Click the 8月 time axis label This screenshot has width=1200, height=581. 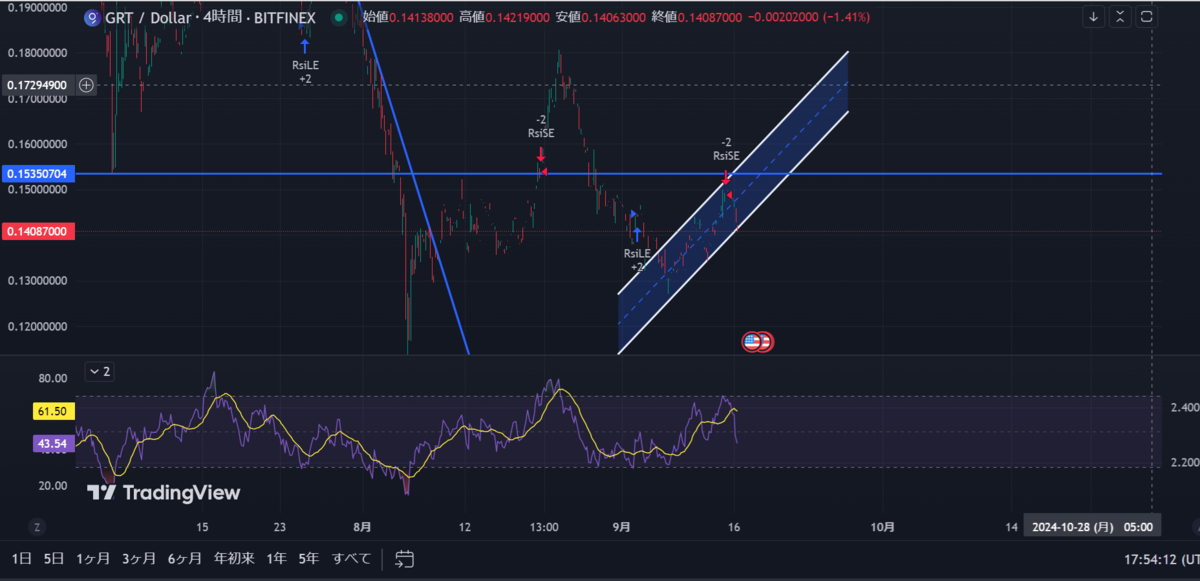[x=362, y=527]
